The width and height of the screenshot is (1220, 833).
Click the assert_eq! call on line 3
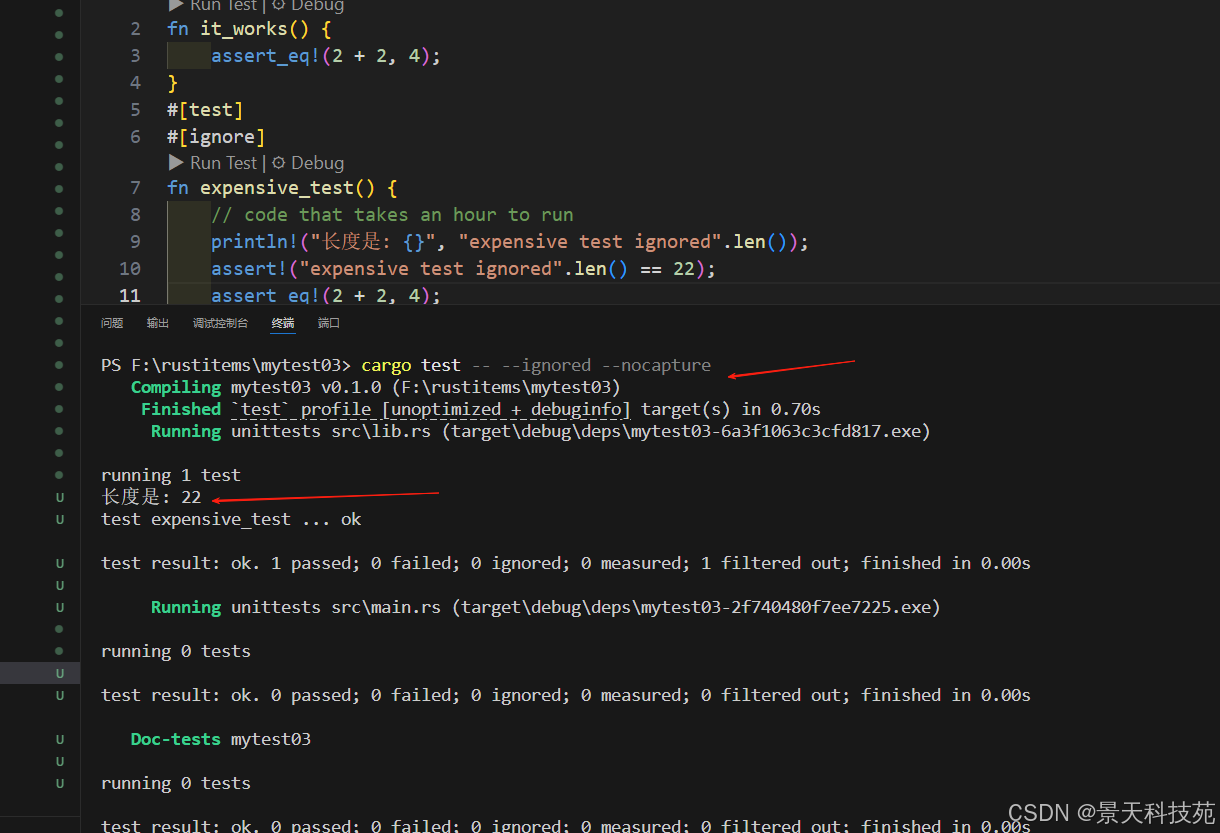(x=326, y=56)
